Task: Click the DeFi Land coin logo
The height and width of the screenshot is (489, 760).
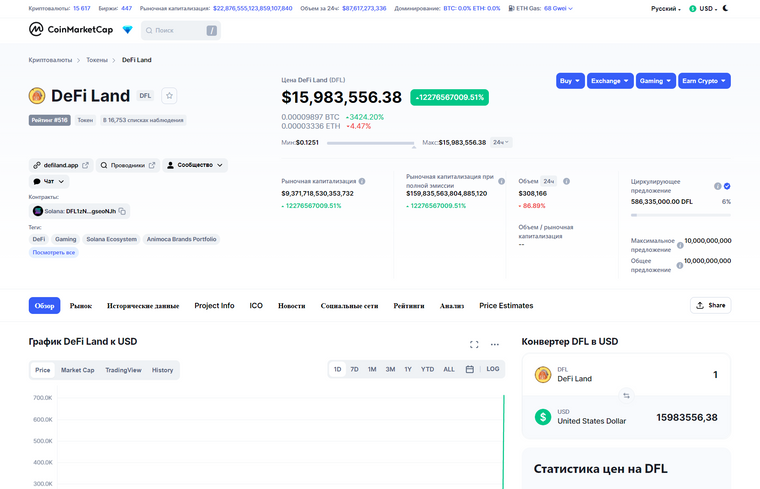Action: pos(37,95)
